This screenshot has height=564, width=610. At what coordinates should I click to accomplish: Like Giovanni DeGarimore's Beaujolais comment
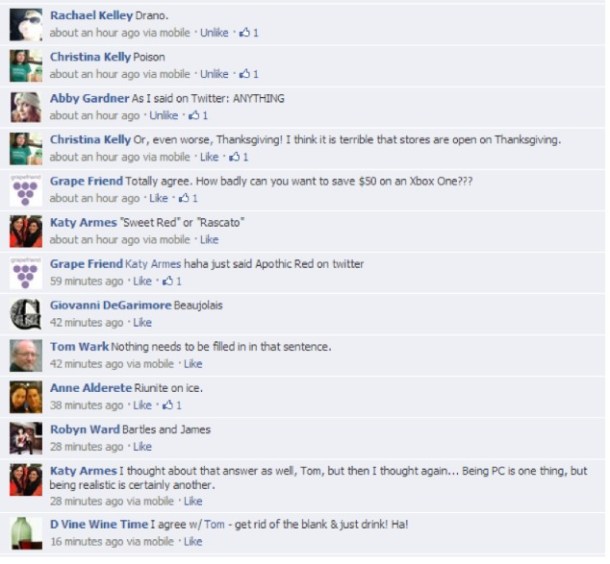(142, 323)
